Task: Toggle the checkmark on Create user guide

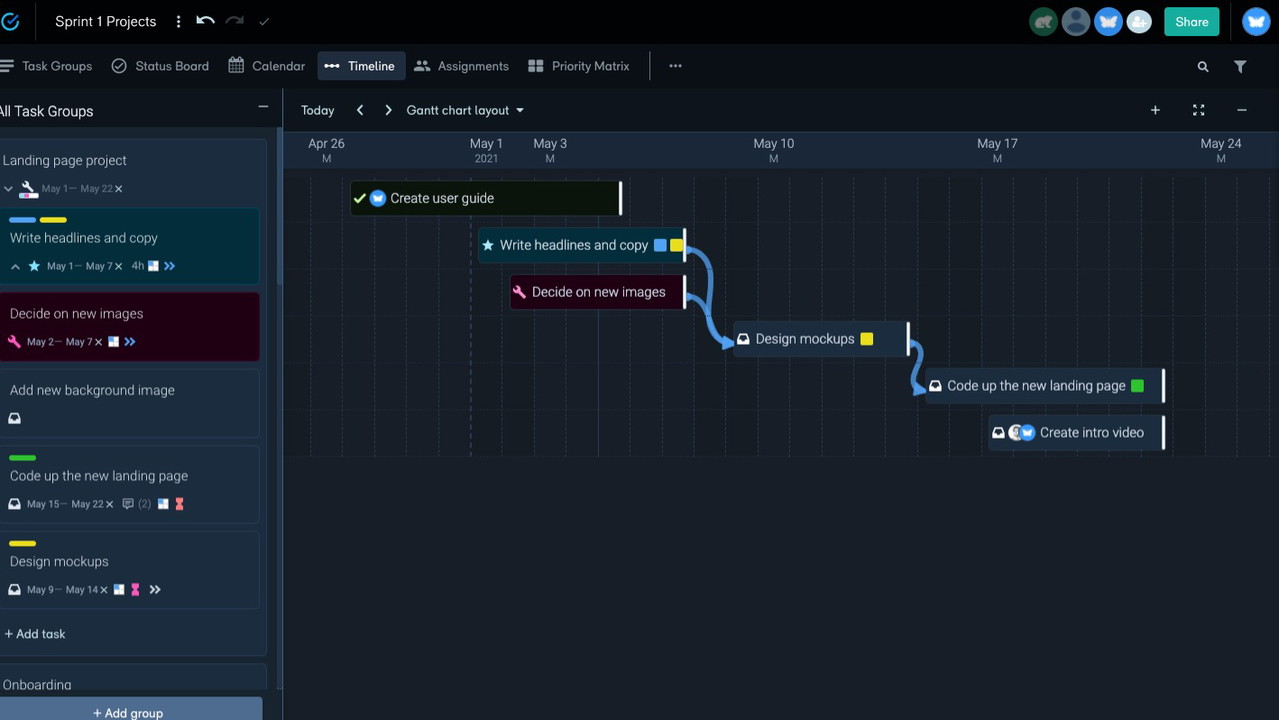Action: tap(359, 198)
